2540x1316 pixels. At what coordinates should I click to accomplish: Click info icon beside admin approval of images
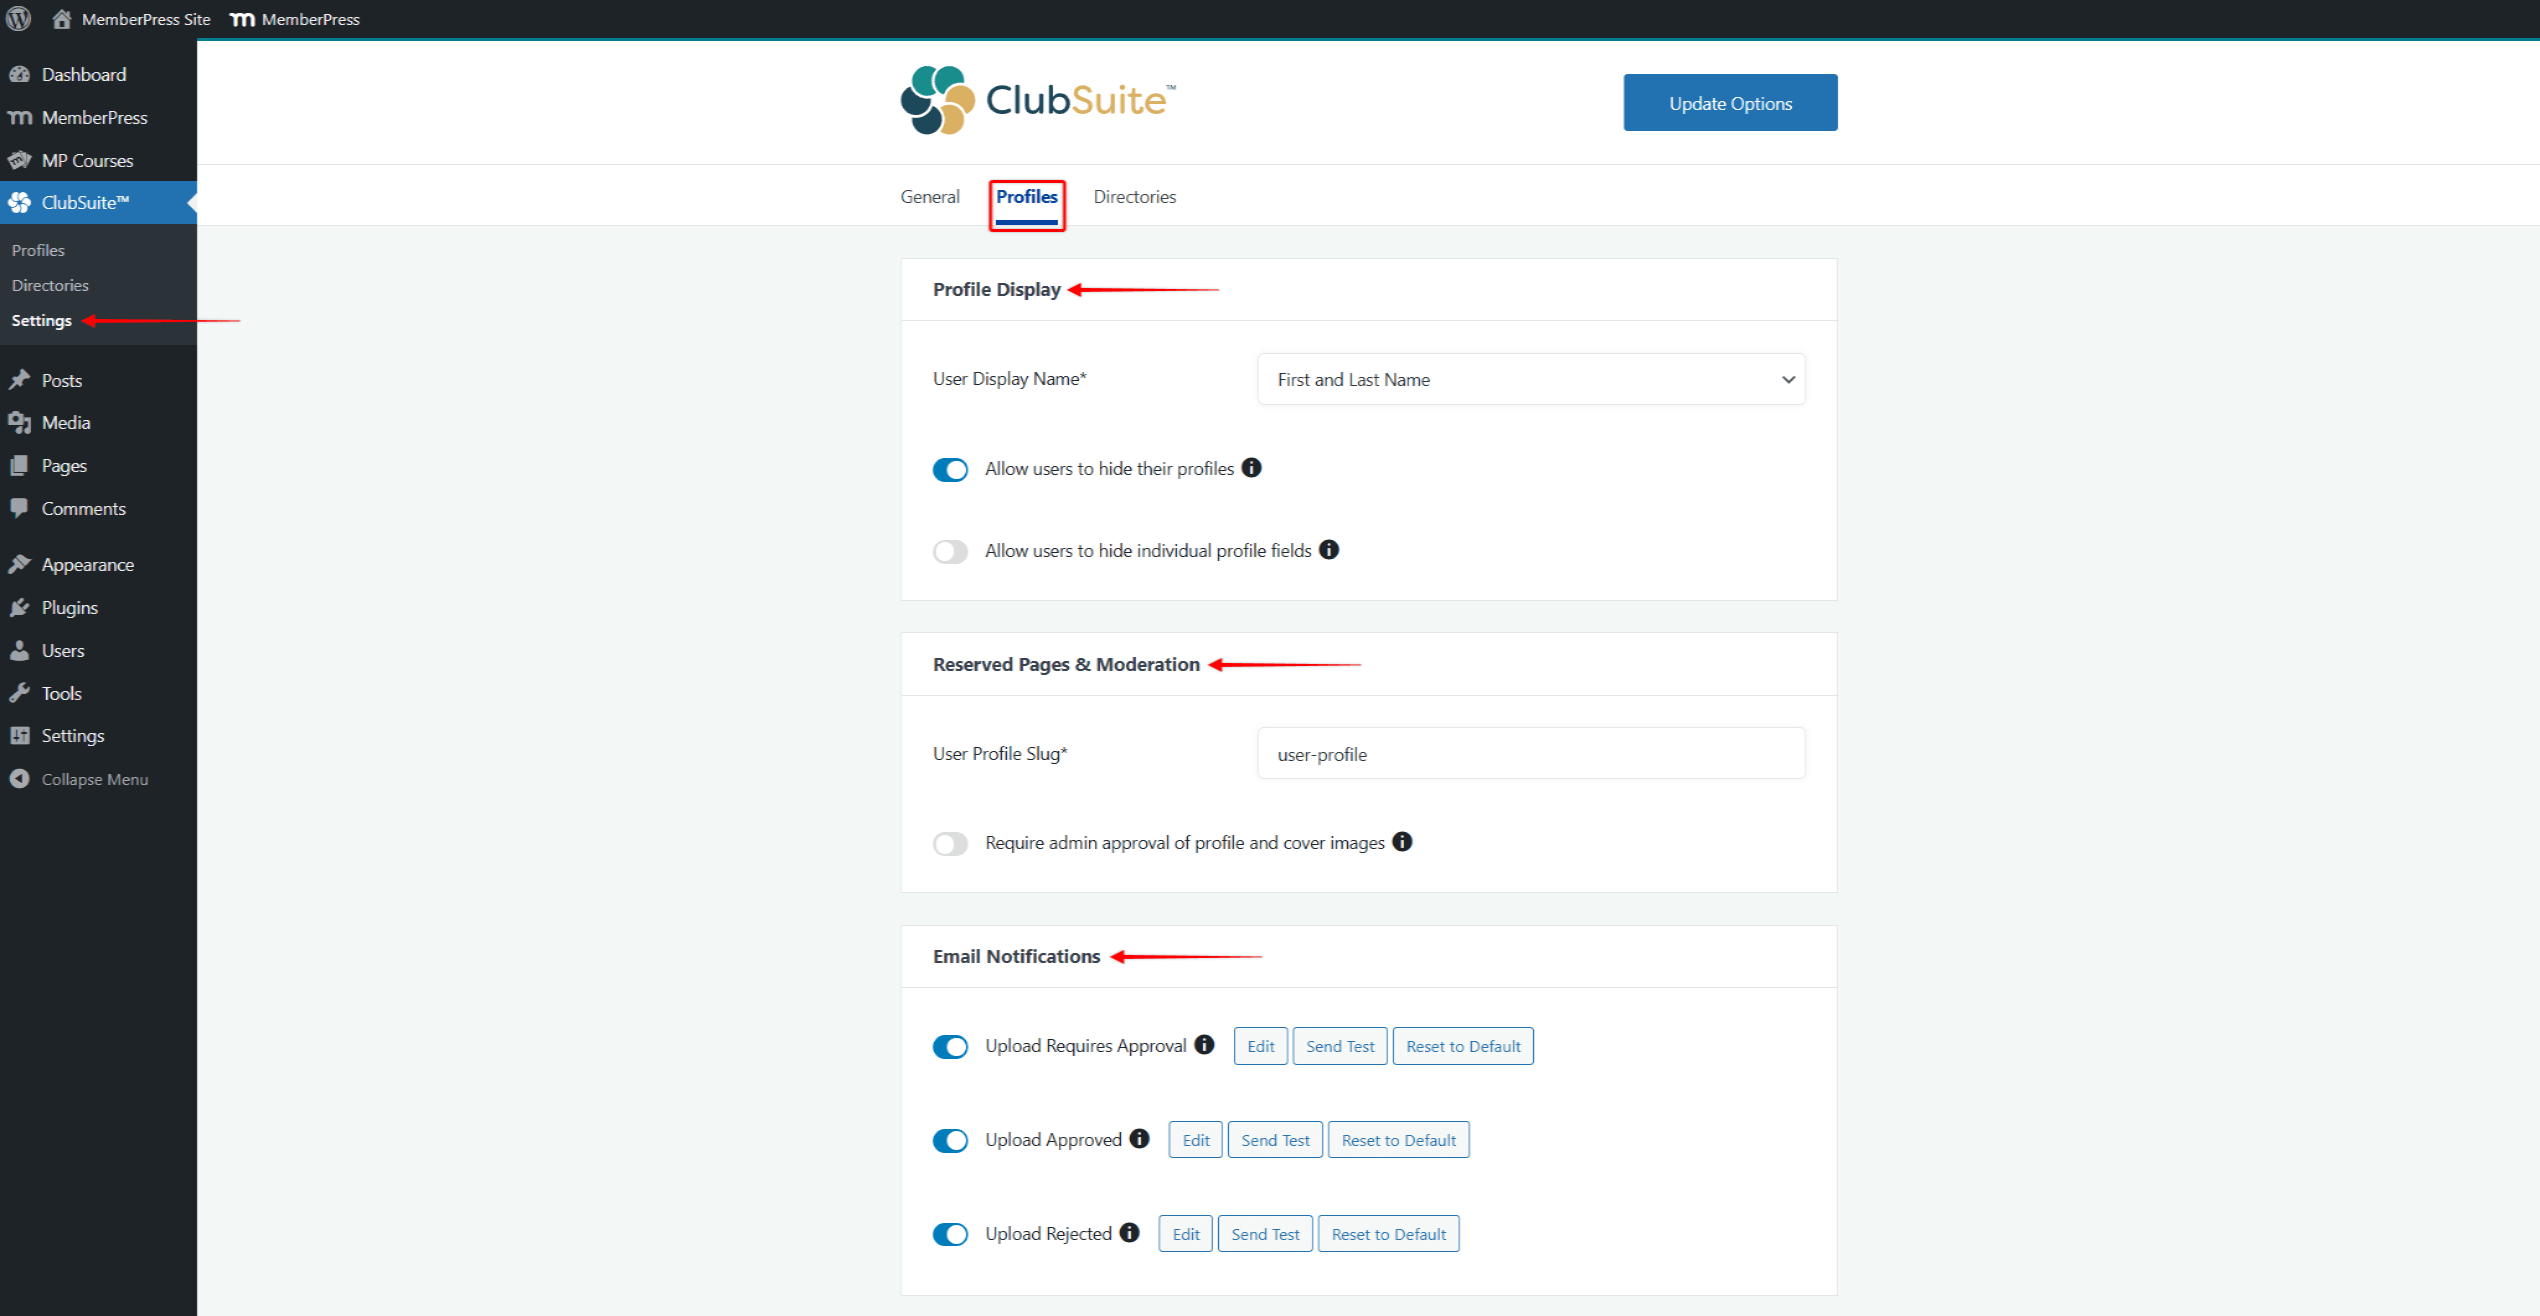[x=1403, y=842]
